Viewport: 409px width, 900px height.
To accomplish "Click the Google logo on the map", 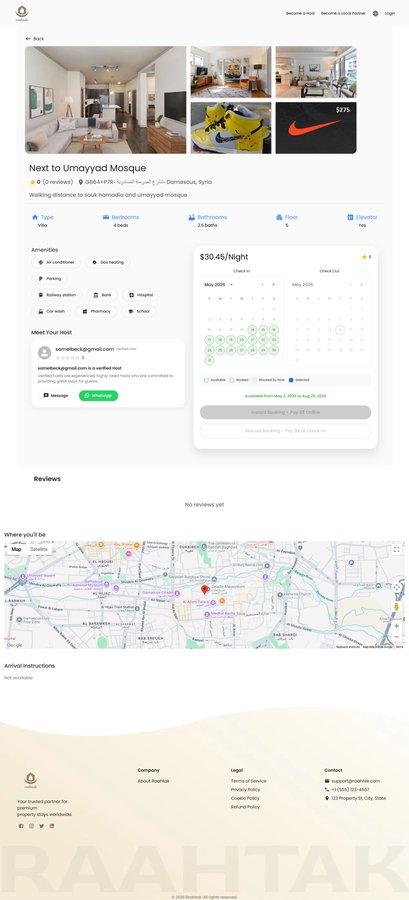I will click(14, 645).
